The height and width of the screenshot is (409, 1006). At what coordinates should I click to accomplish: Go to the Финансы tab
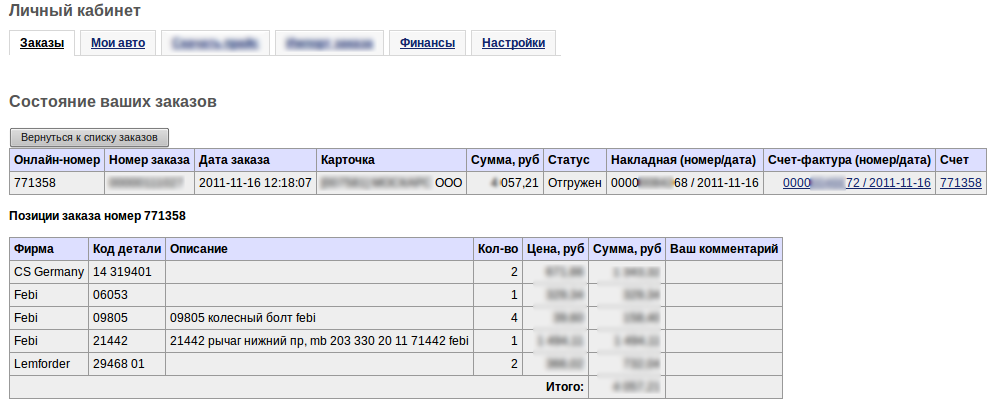(x=427, y=43)
